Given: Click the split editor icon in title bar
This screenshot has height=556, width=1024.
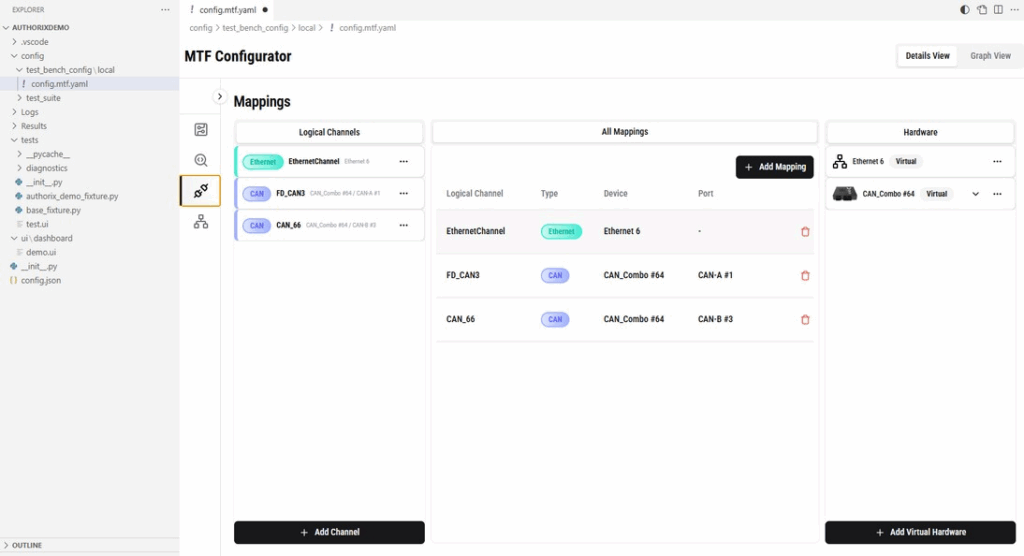Looking at the screenshot, I should point(999,10).
